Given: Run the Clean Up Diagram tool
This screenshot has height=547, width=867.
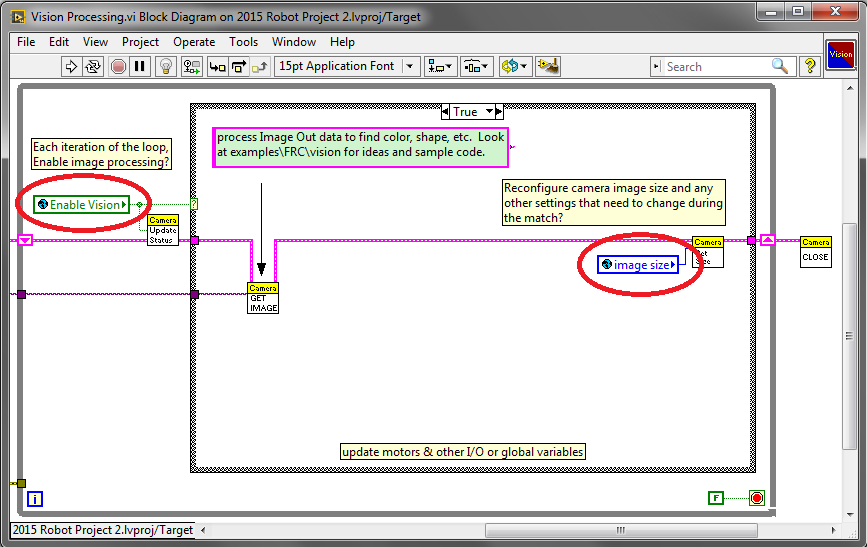Looking at the screenshot, I should click(x=546, y=66).
